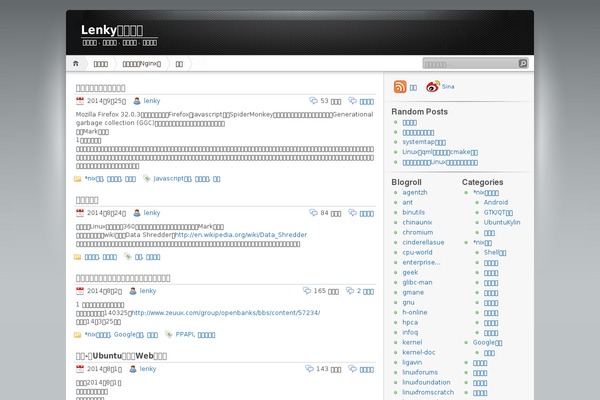Screen dimensions: 600x400
Task: Open blogroll link gmane
Action: pos(413,292)
